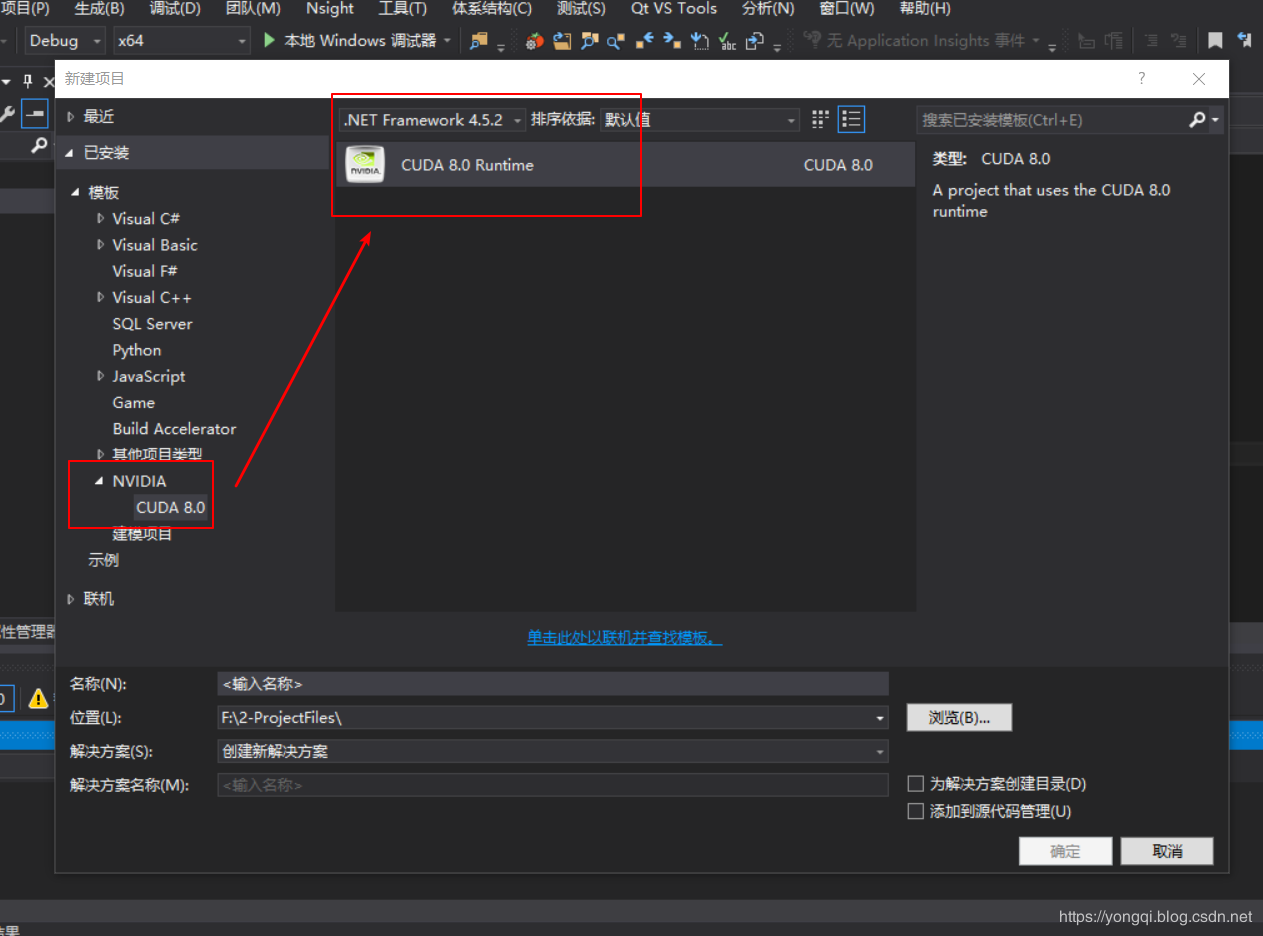
Task: Select Build Accelerator in the tree
Action: [x=174, y=429]
